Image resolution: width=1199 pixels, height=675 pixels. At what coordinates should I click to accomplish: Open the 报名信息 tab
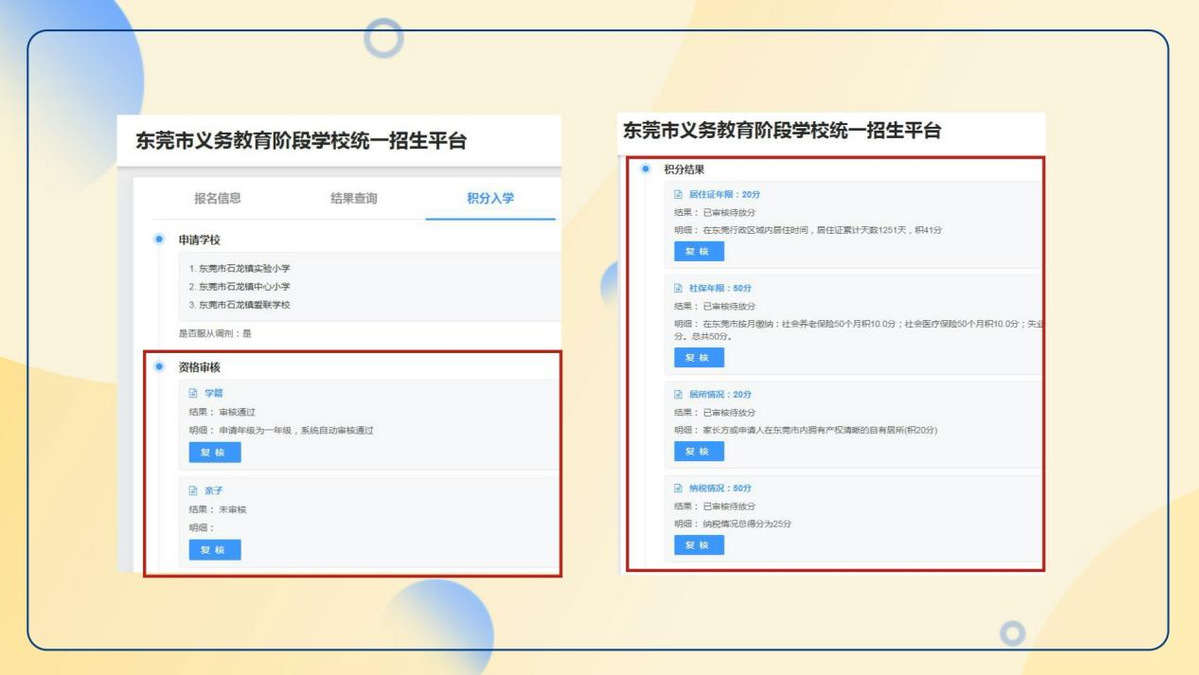(217, 198)
